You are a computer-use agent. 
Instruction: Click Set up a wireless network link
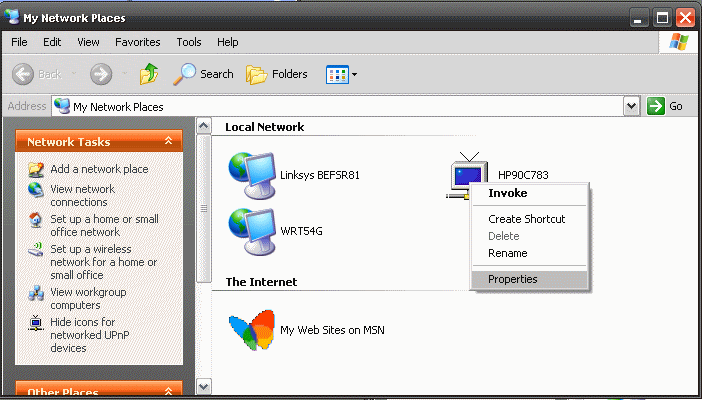point(103,262)
